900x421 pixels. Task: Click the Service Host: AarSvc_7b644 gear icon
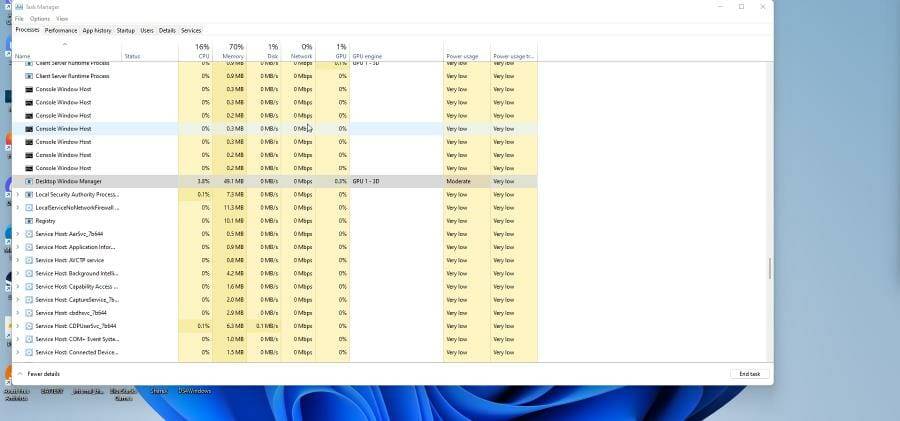coord(29,234)
